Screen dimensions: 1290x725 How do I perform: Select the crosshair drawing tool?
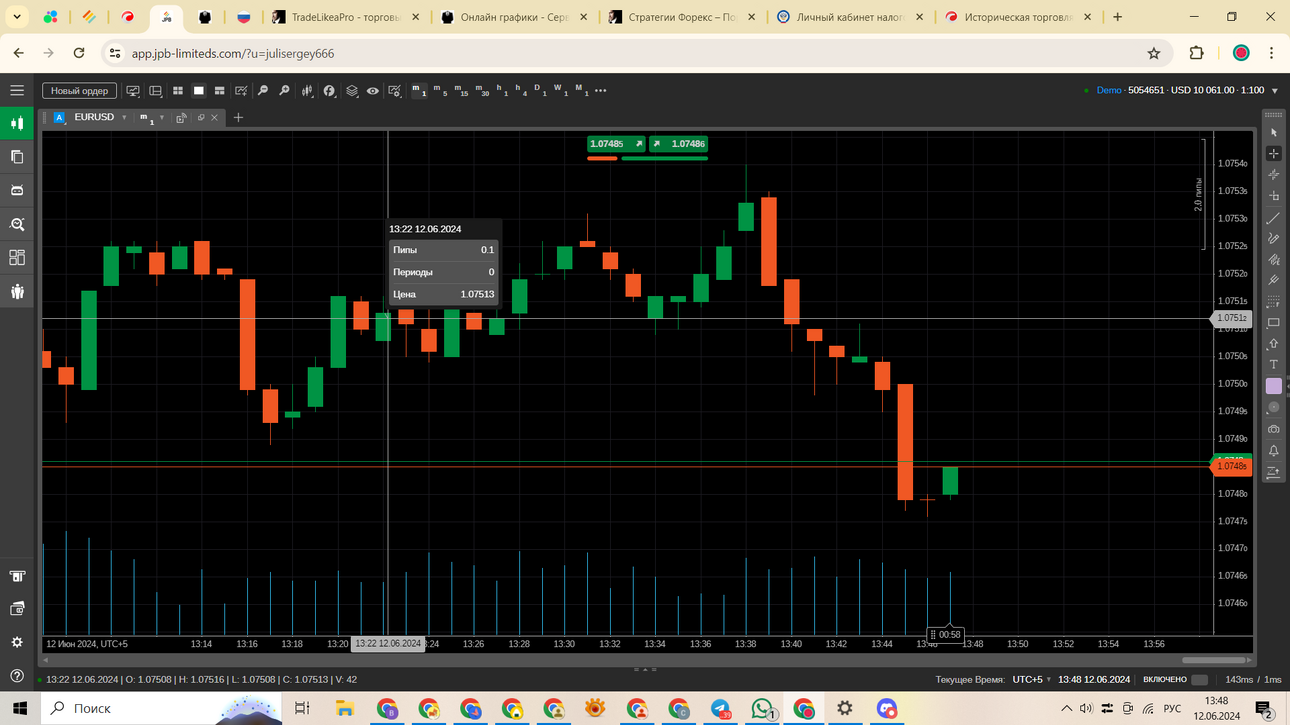[1273, 153]
